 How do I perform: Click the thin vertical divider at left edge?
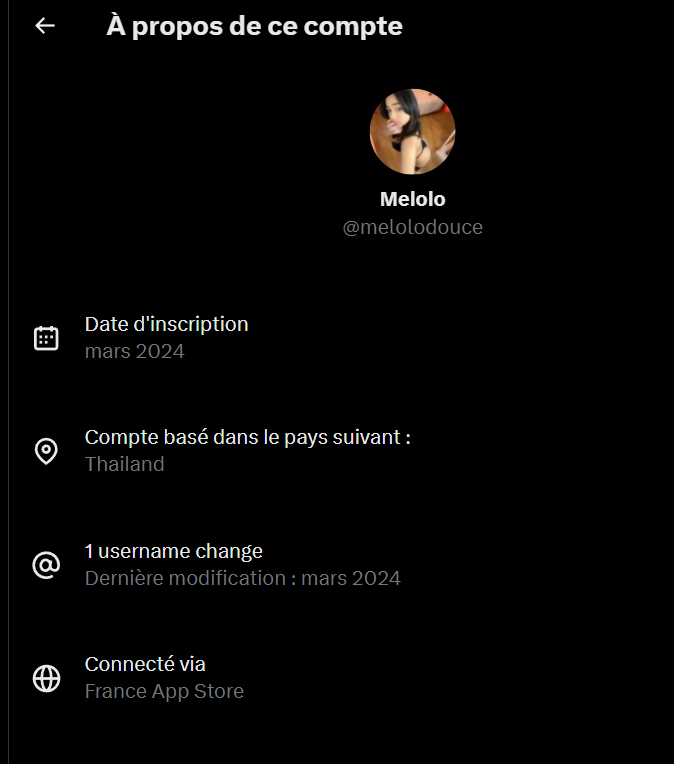tap(8, 382)
